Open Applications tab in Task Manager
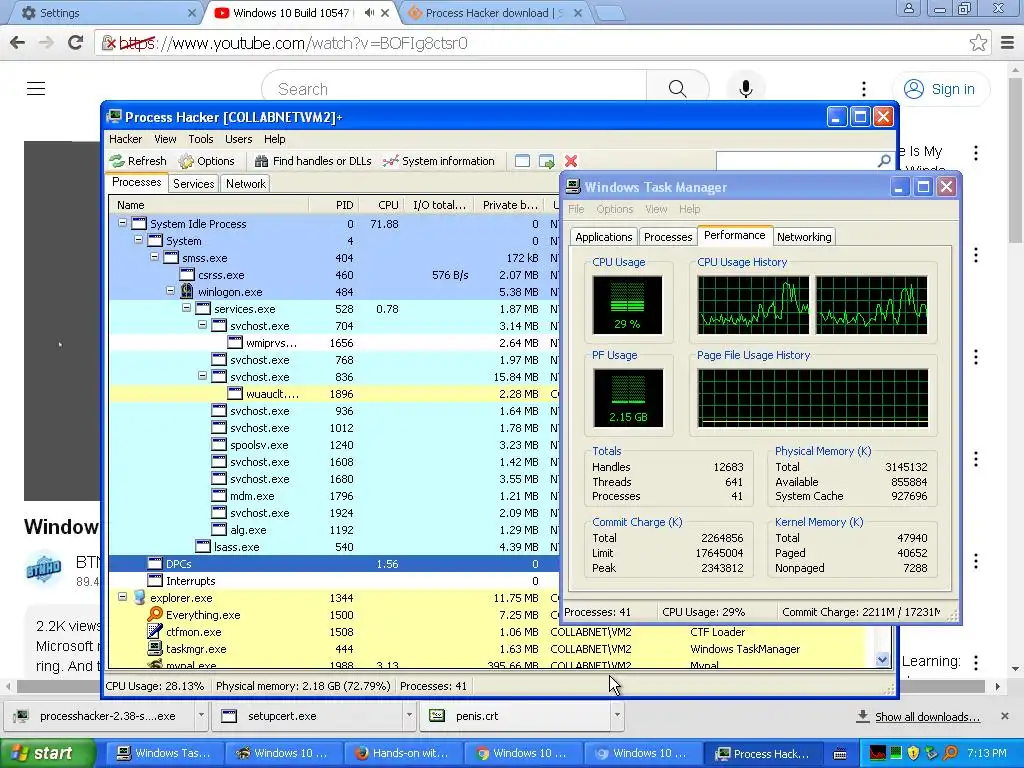The image size is (1024, 768). click(x=603, y=237)
